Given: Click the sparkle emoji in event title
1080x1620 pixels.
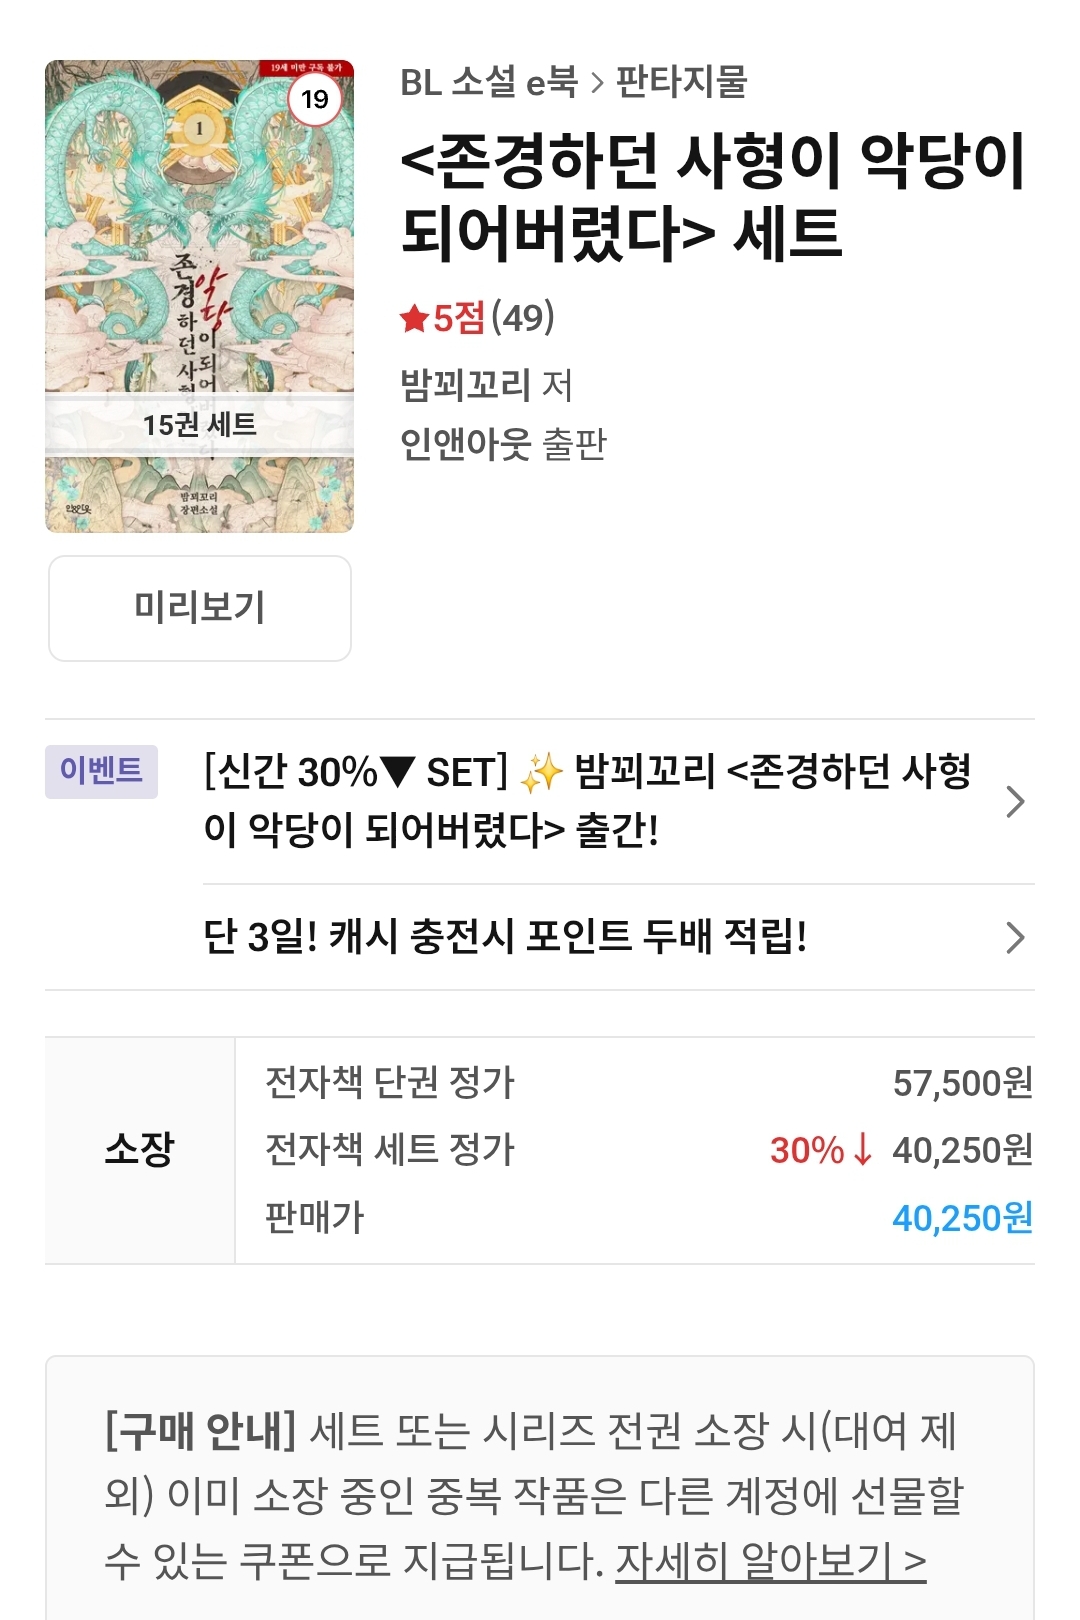Looking at the screenshot, I should [541, 773].
